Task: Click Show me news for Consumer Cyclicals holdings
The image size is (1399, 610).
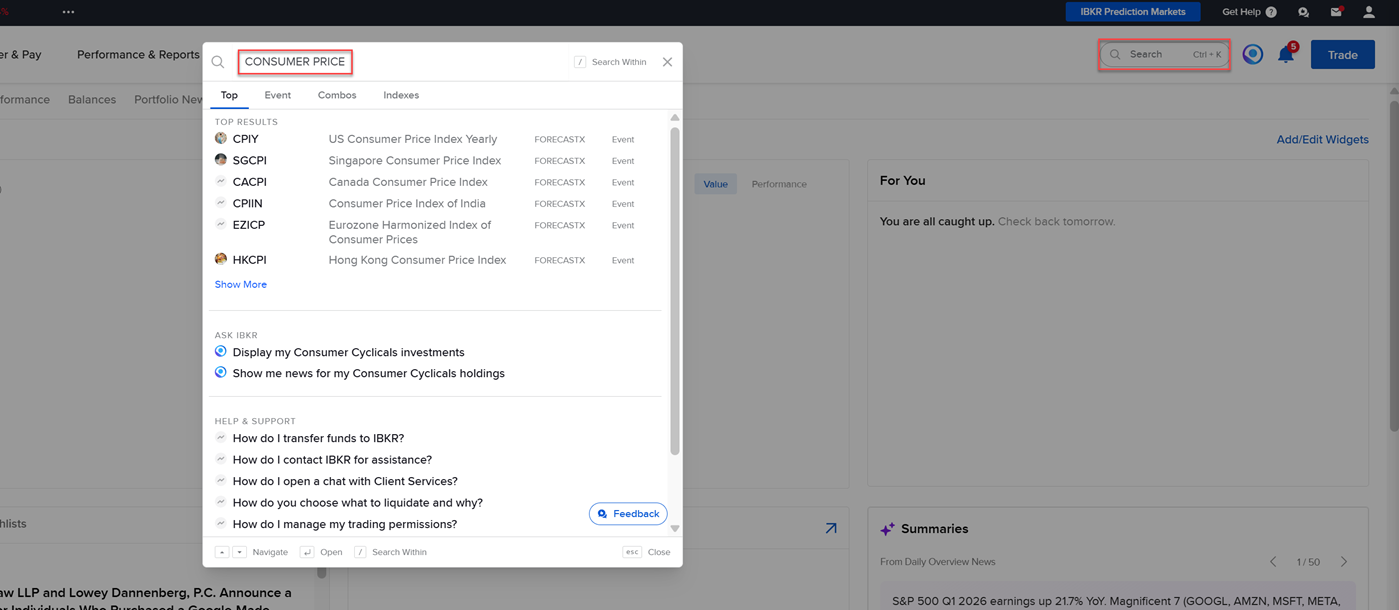Action: (x=368, y=373)
